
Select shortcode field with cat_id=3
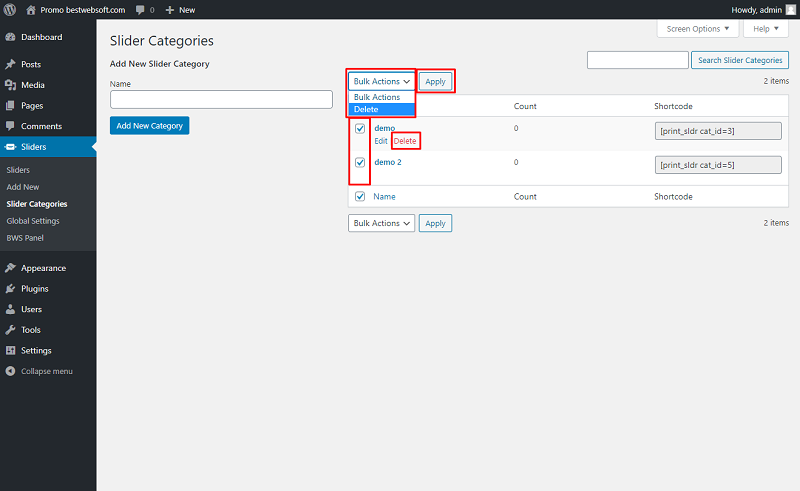(x=718, y=131)
